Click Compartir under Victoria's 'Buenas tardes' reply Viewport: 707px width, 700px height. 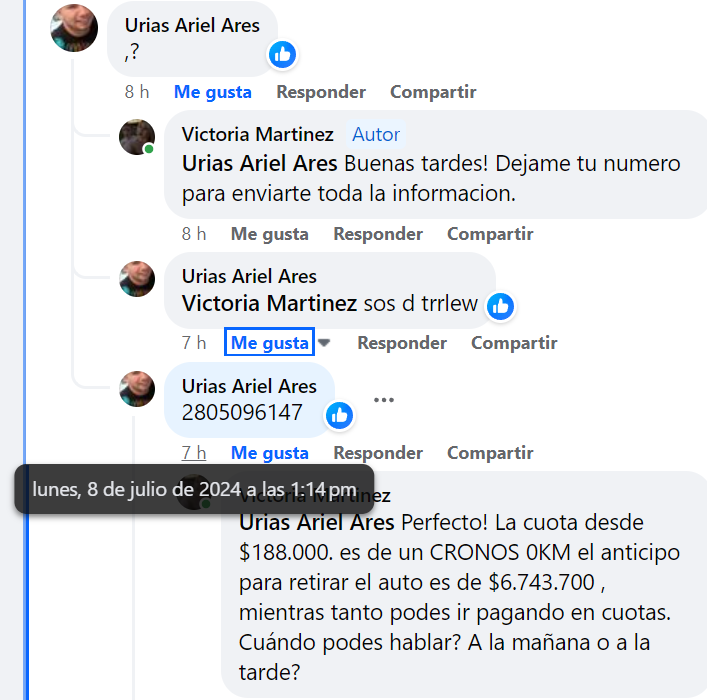pyautogui.click(x=490, y=234)
